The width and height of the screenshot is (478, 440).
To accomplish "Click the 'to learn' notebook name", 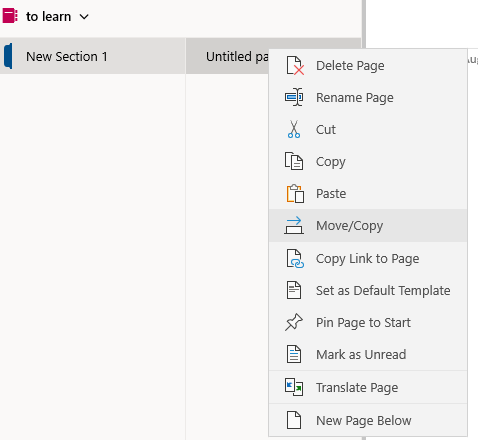I will [49, 16].
